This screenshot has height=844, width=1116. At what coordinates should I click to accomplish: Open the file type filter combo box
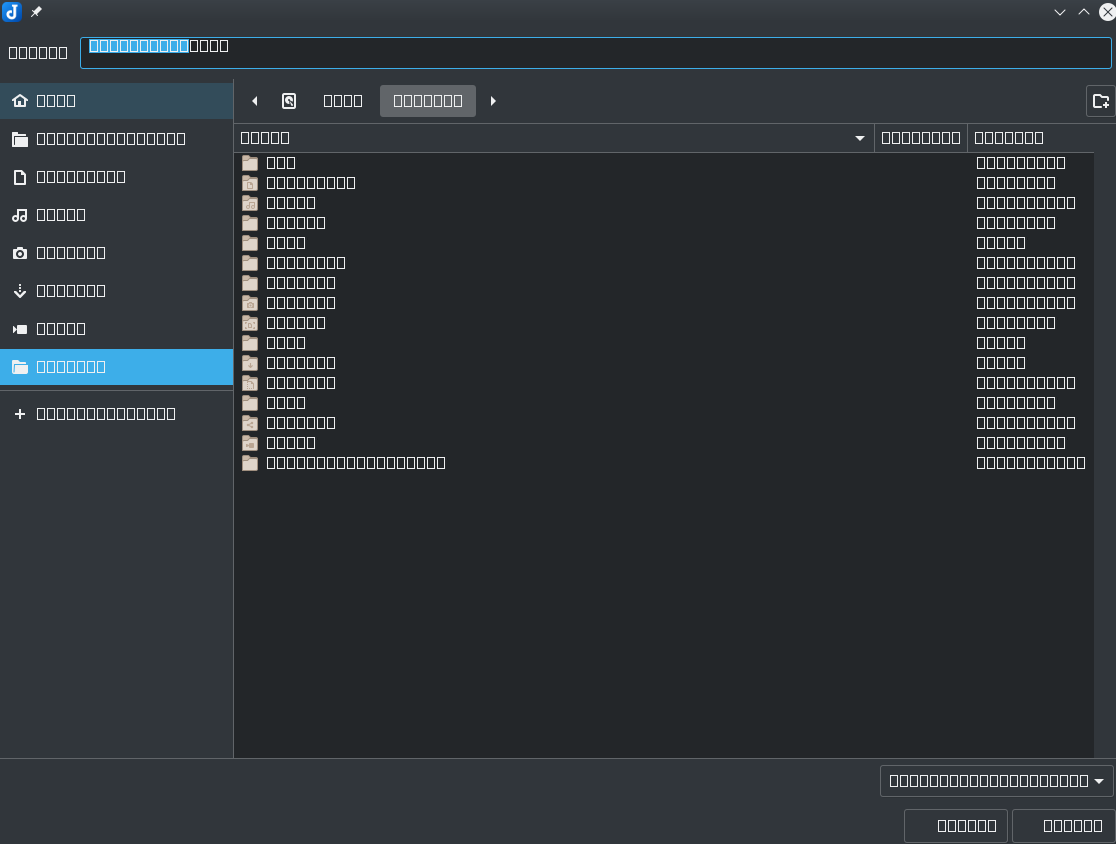click(x=995, y=781)
